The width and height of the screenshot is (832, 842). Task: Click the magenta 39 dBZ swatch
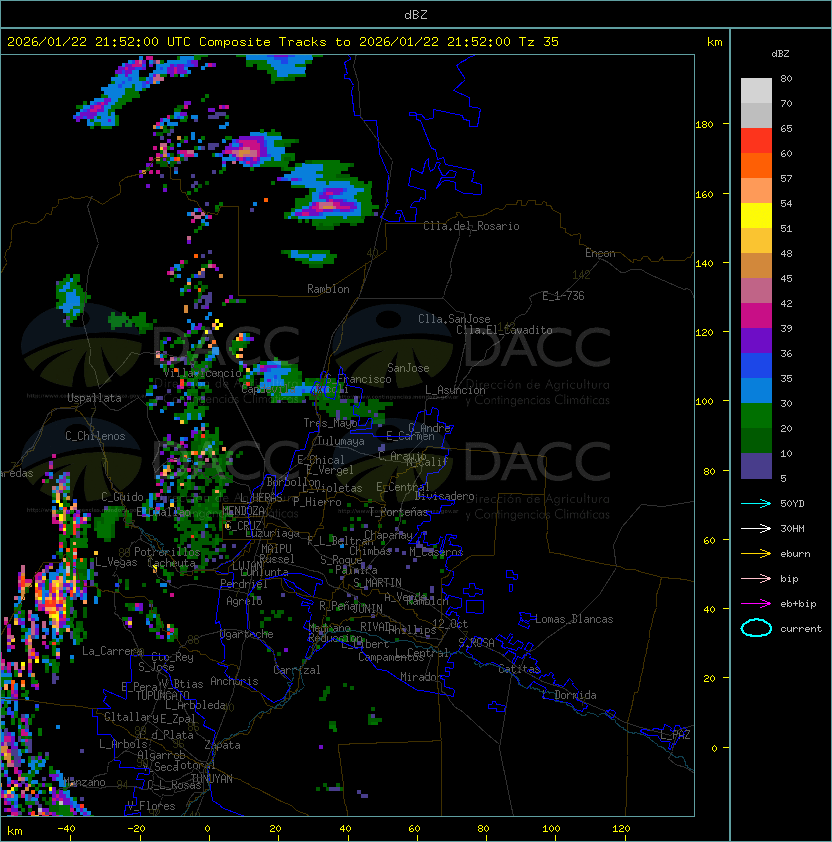click(x=756, y=315)
